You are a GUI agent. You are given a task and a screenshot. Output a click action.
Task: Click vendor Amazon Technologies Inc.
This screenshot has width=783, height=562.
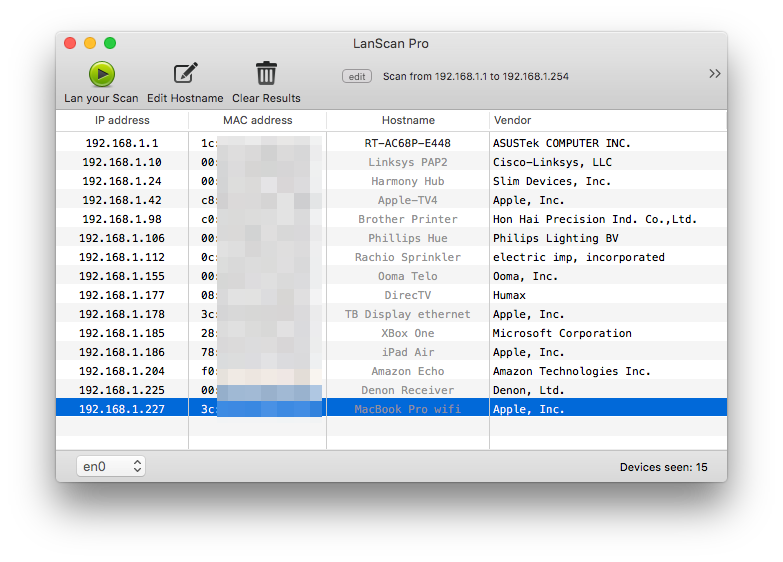point(572,371)
